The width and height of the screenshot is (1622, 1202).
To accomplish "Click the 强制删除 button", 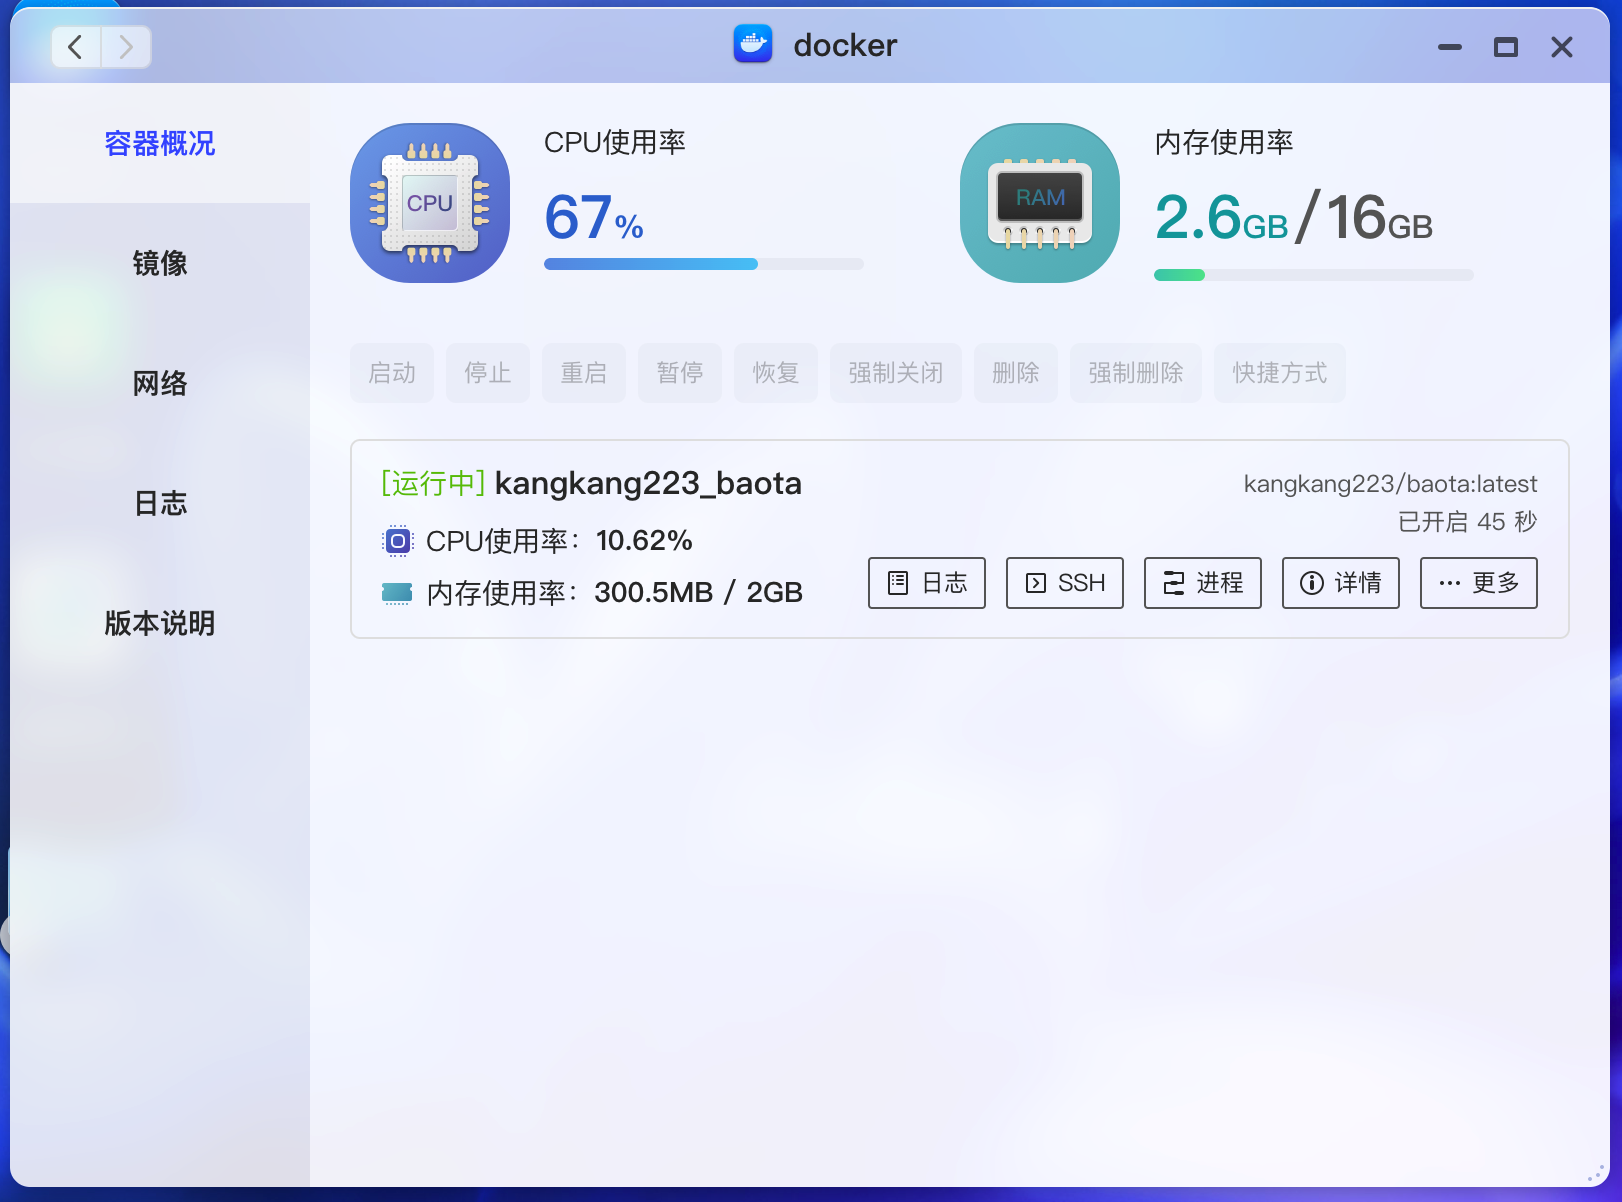I will click(1136, 373).
